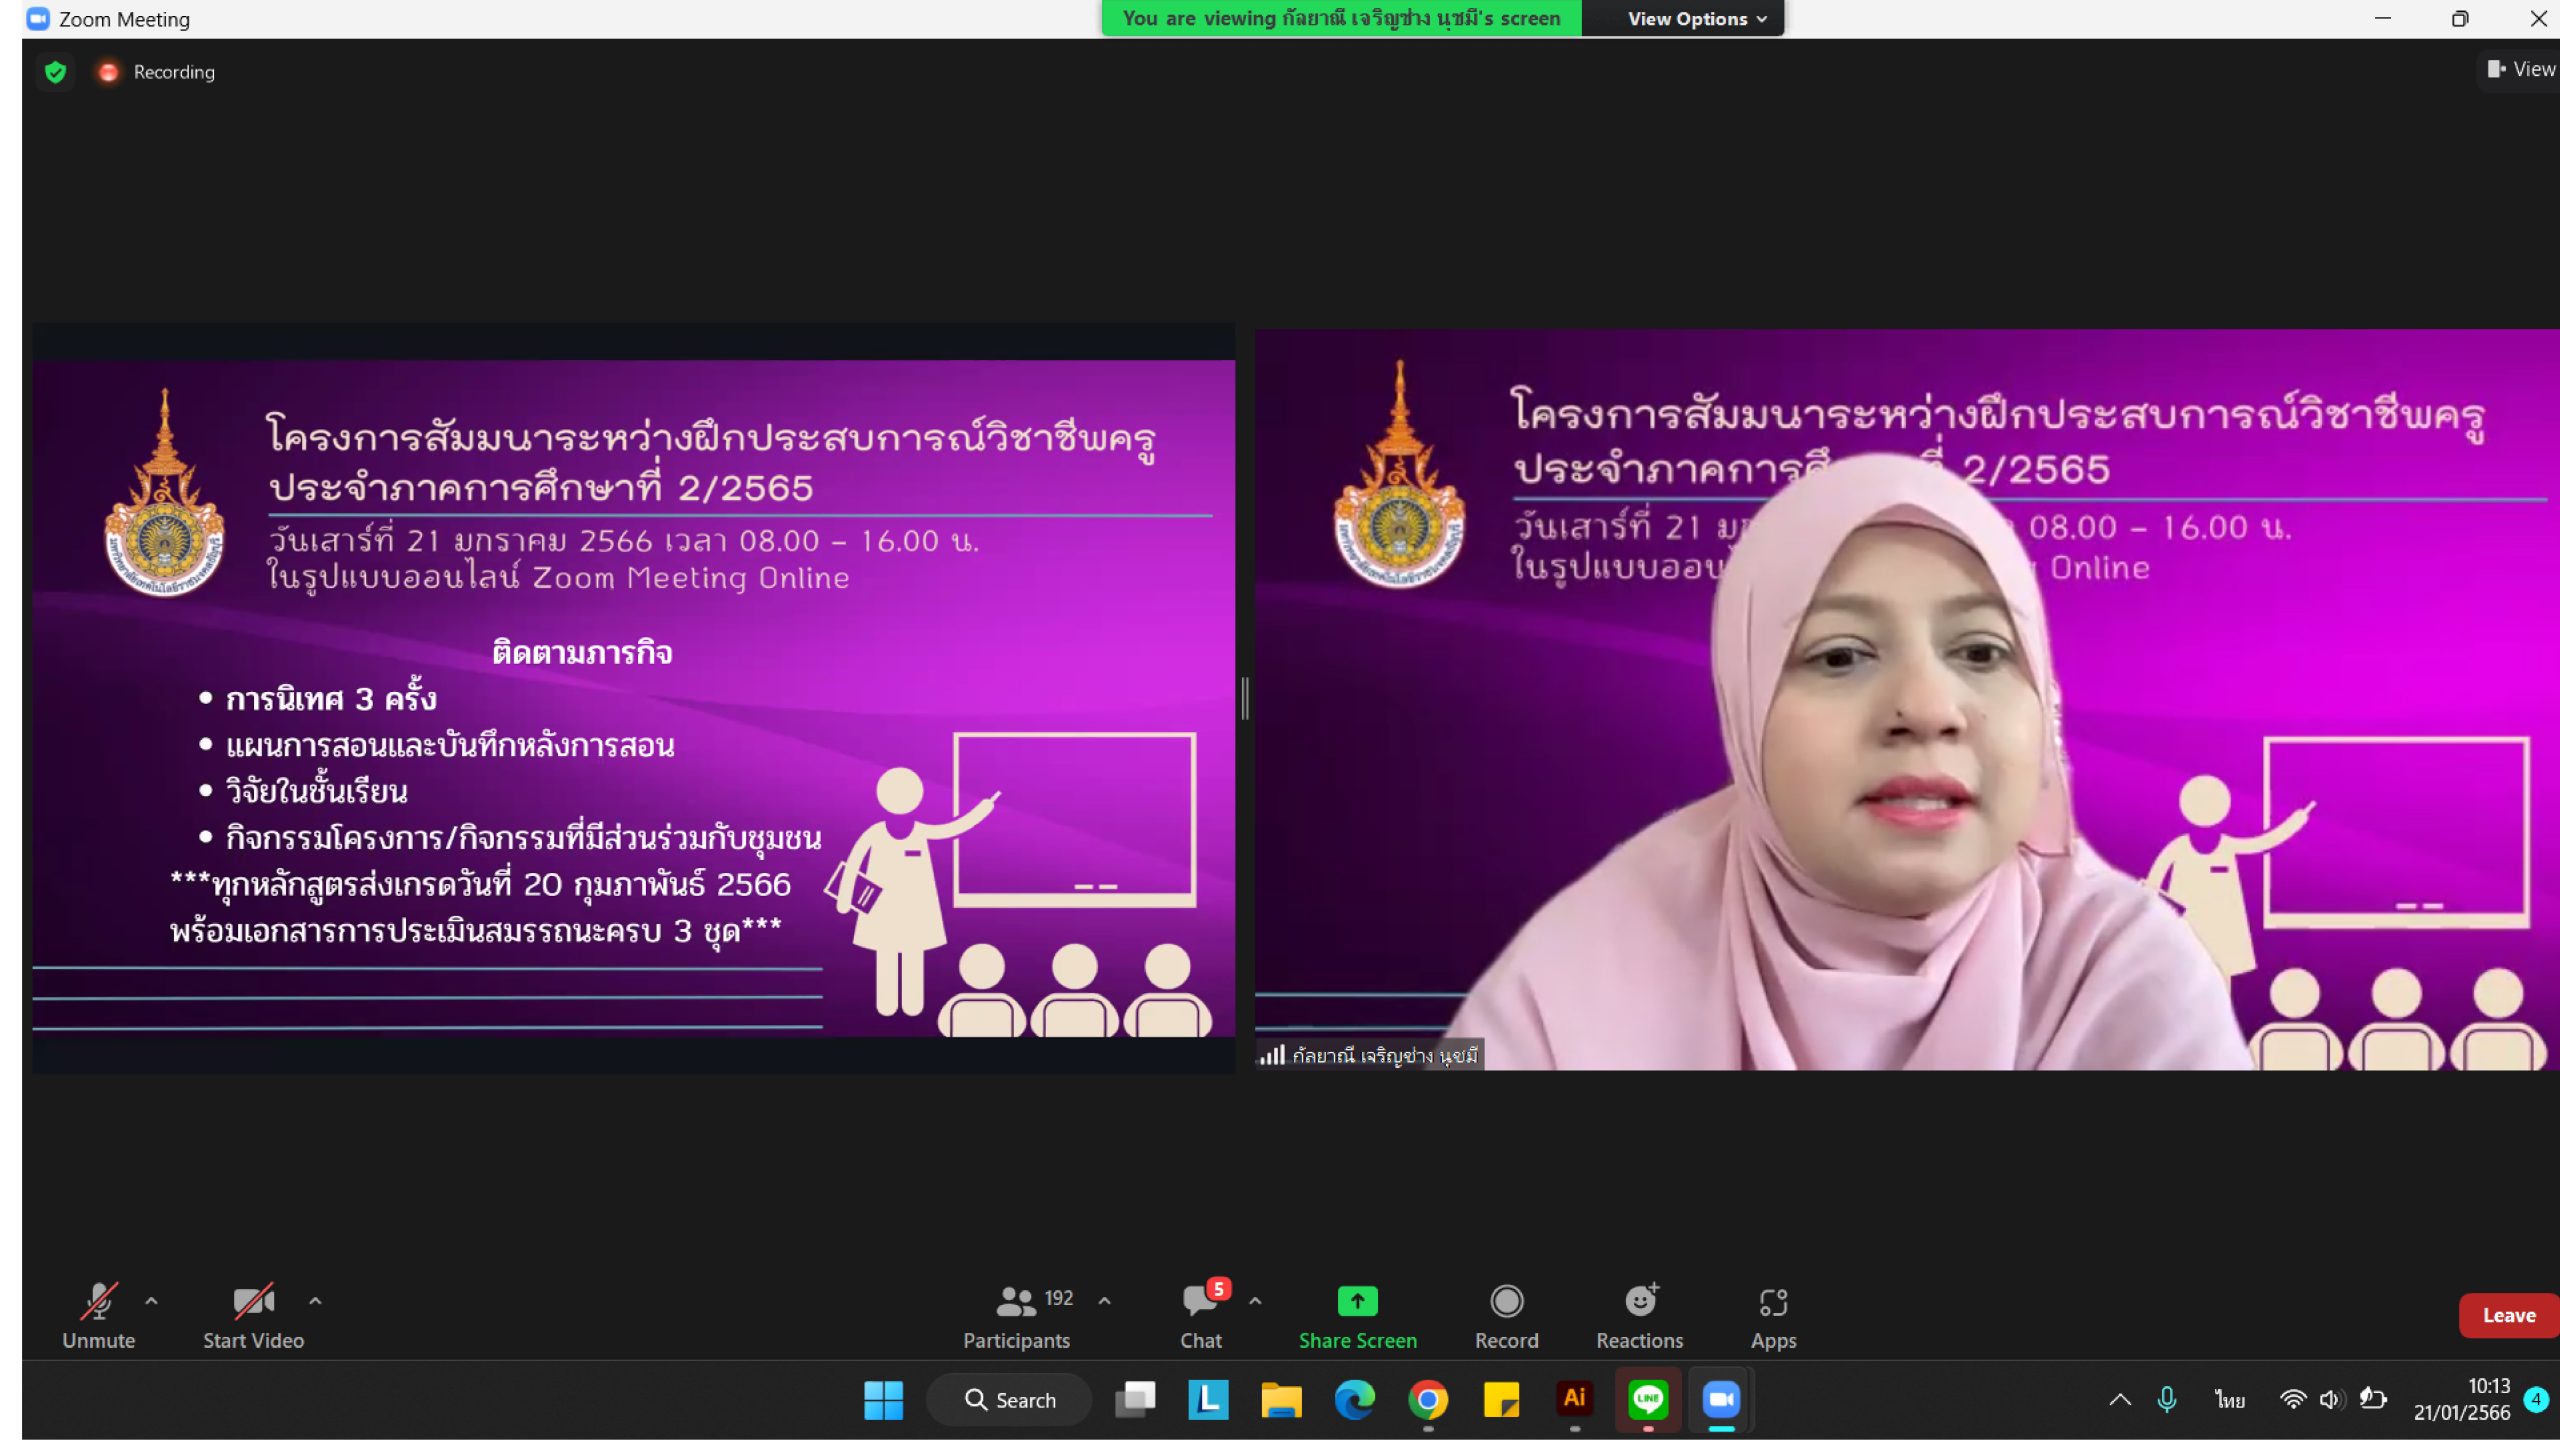Open volume control in tray

2332,1400
